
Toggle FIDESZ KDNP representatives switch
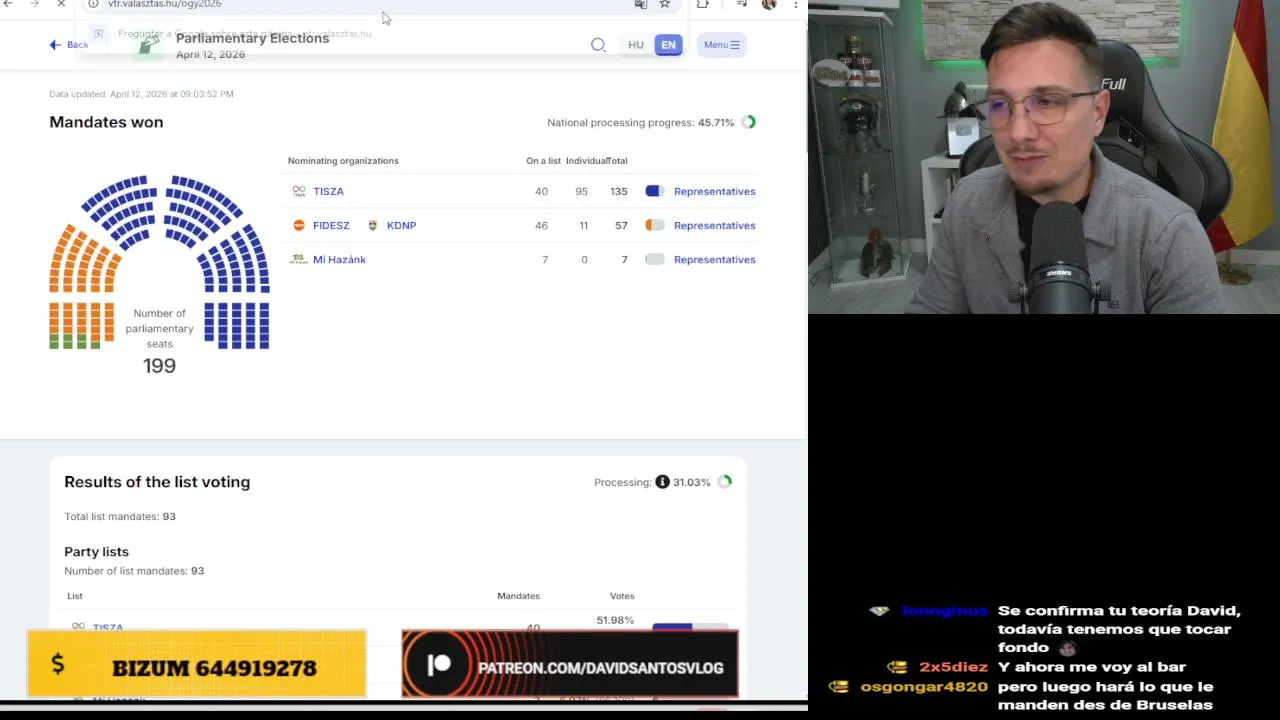(x=654, y=225)
